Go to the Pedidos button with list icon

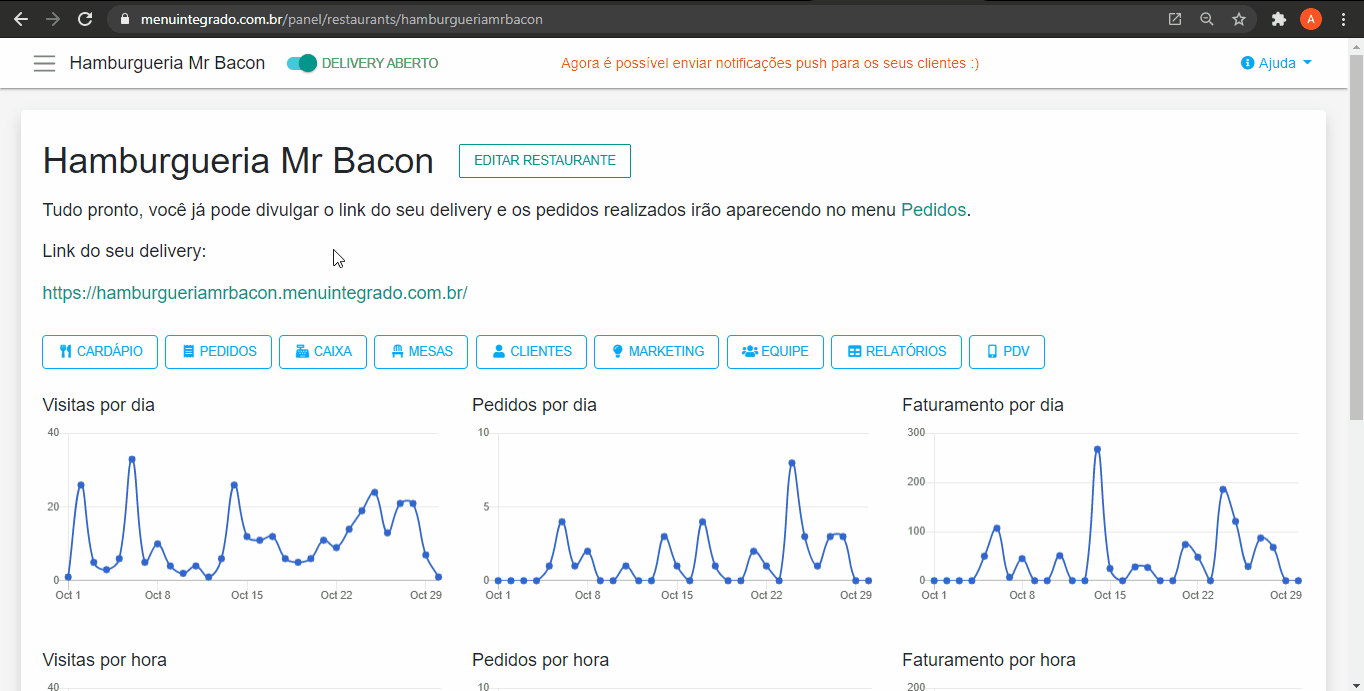218,352
